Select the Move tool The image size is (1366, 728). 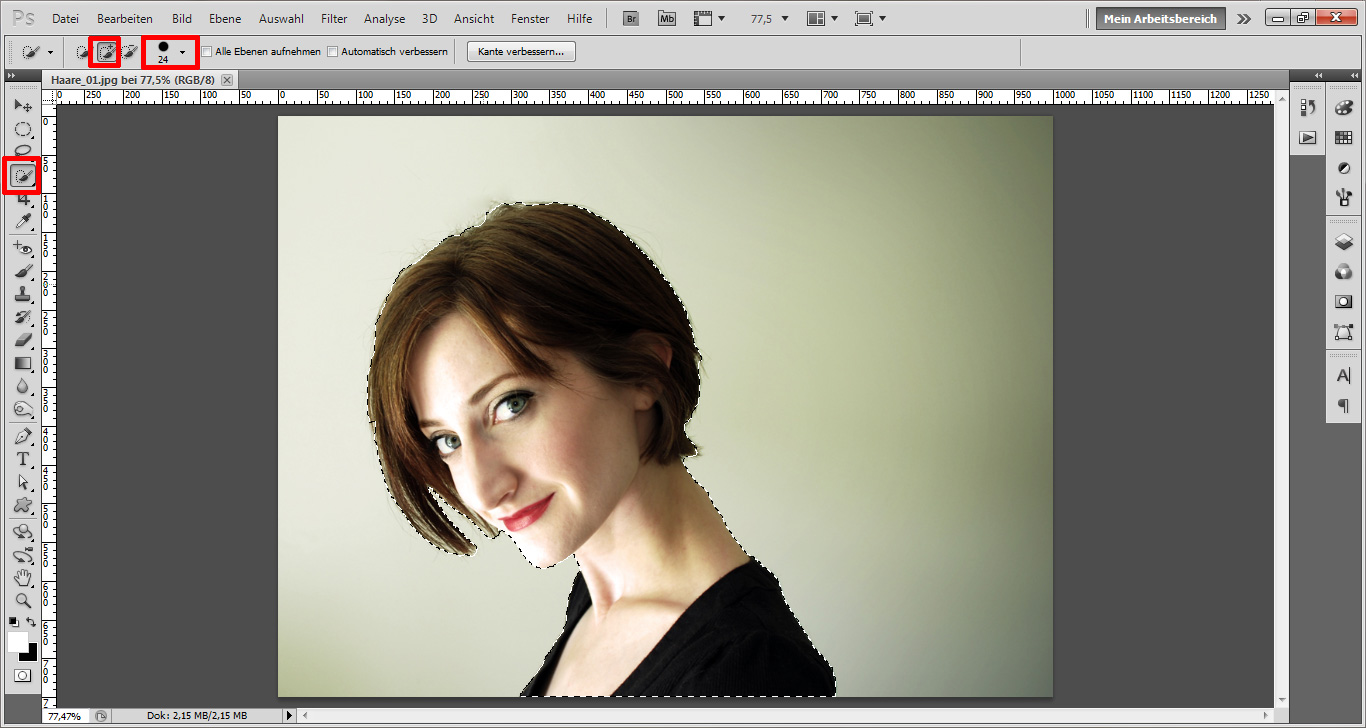point(22,105)
